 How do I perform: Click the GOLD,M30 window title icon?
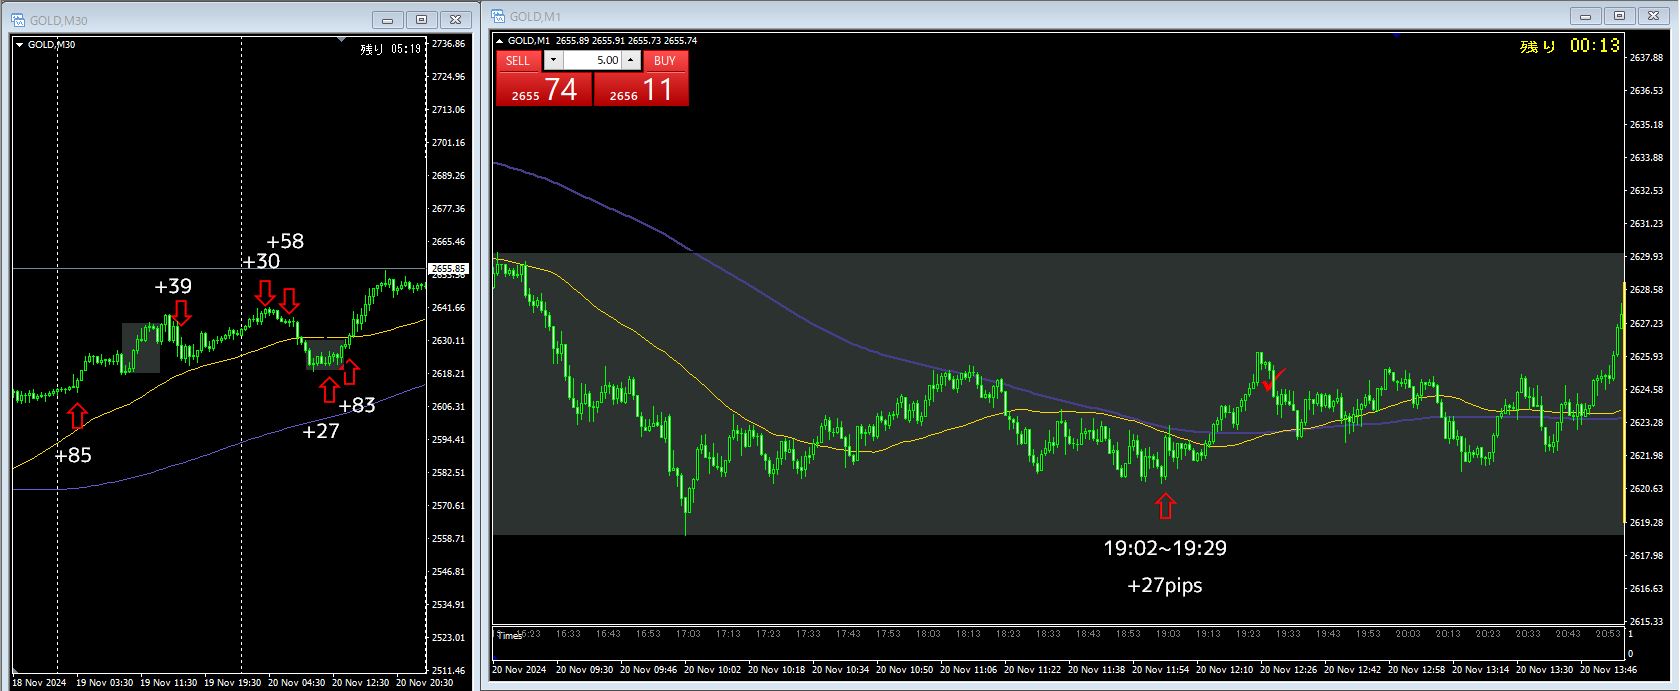[19, 19]
